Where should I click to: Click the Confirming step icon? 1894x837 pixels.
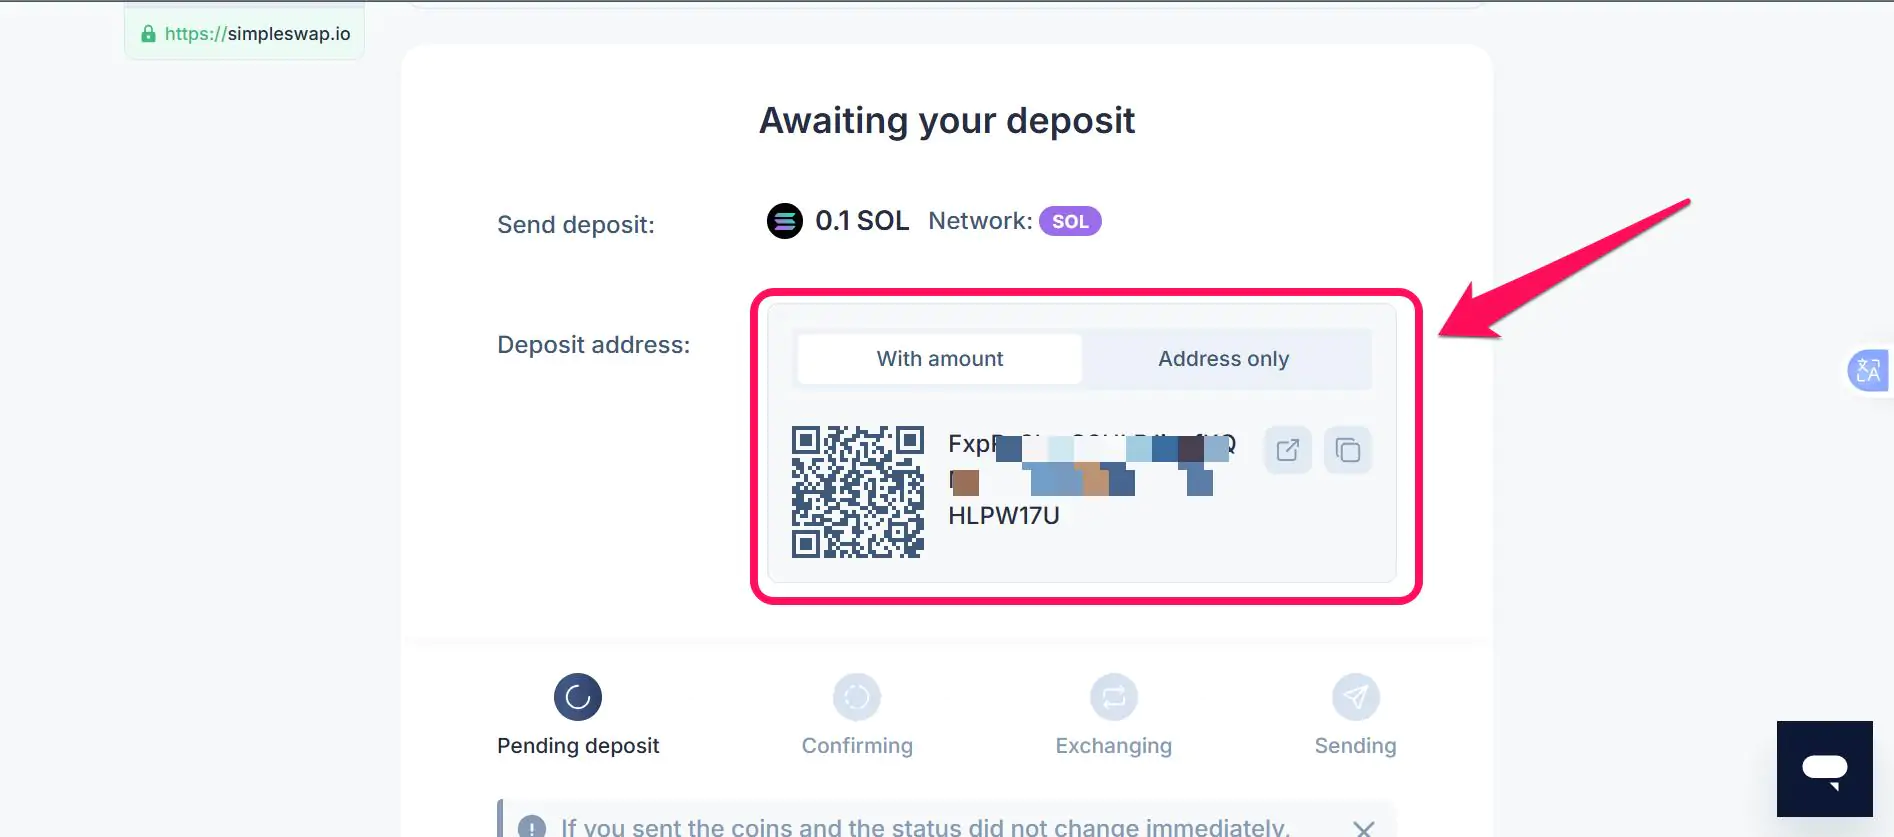(x=856, y=696)
